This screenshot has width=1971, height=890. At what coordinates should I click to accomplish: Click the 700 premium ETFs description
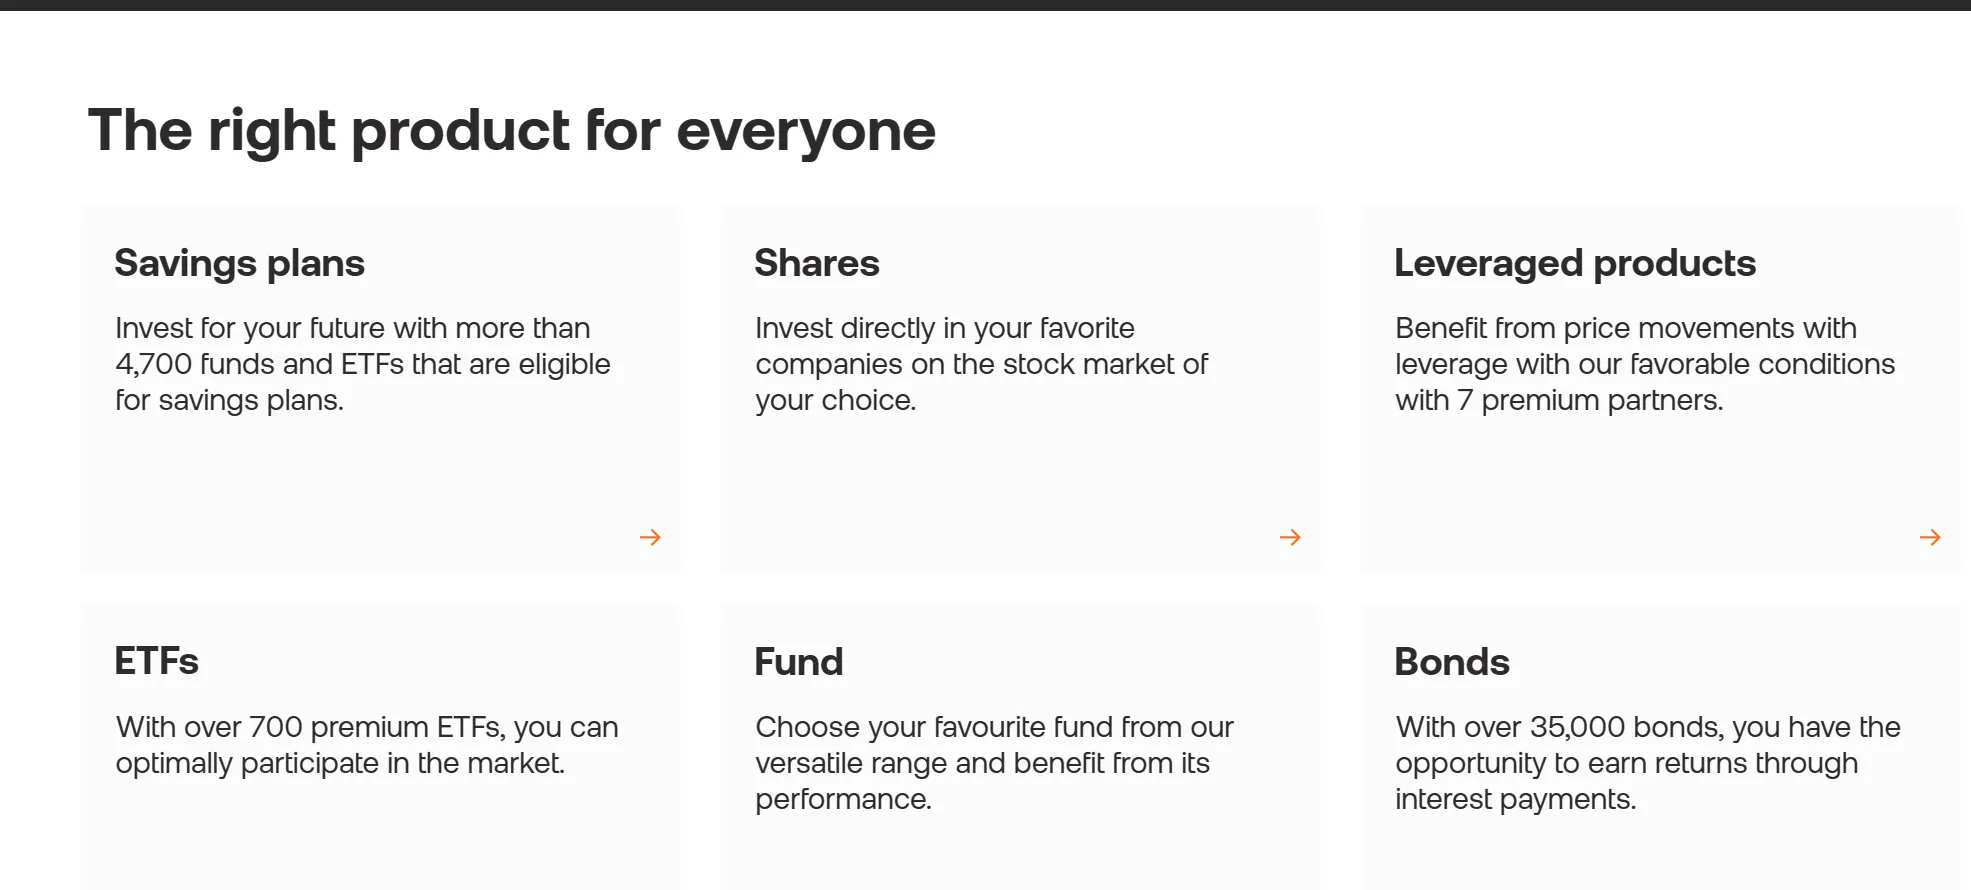(367, 745)
